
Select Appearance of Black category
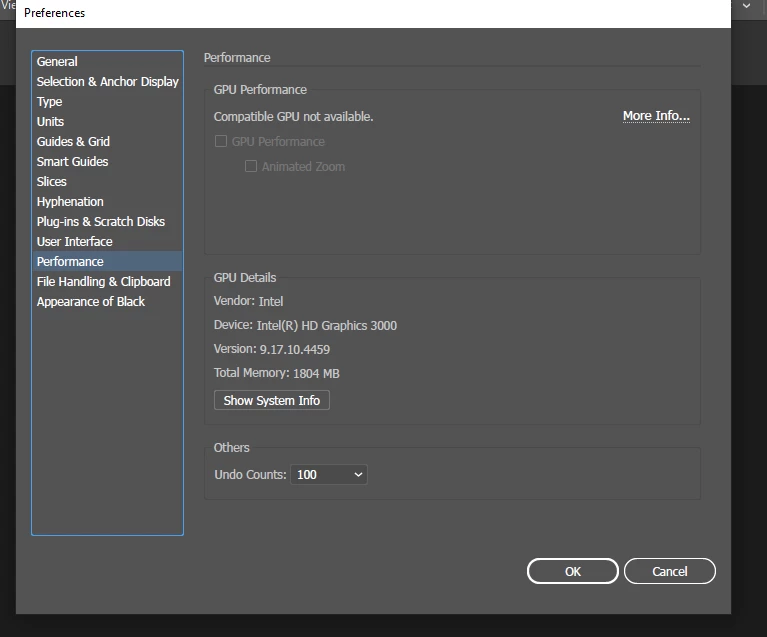click(x=107, y=301)
